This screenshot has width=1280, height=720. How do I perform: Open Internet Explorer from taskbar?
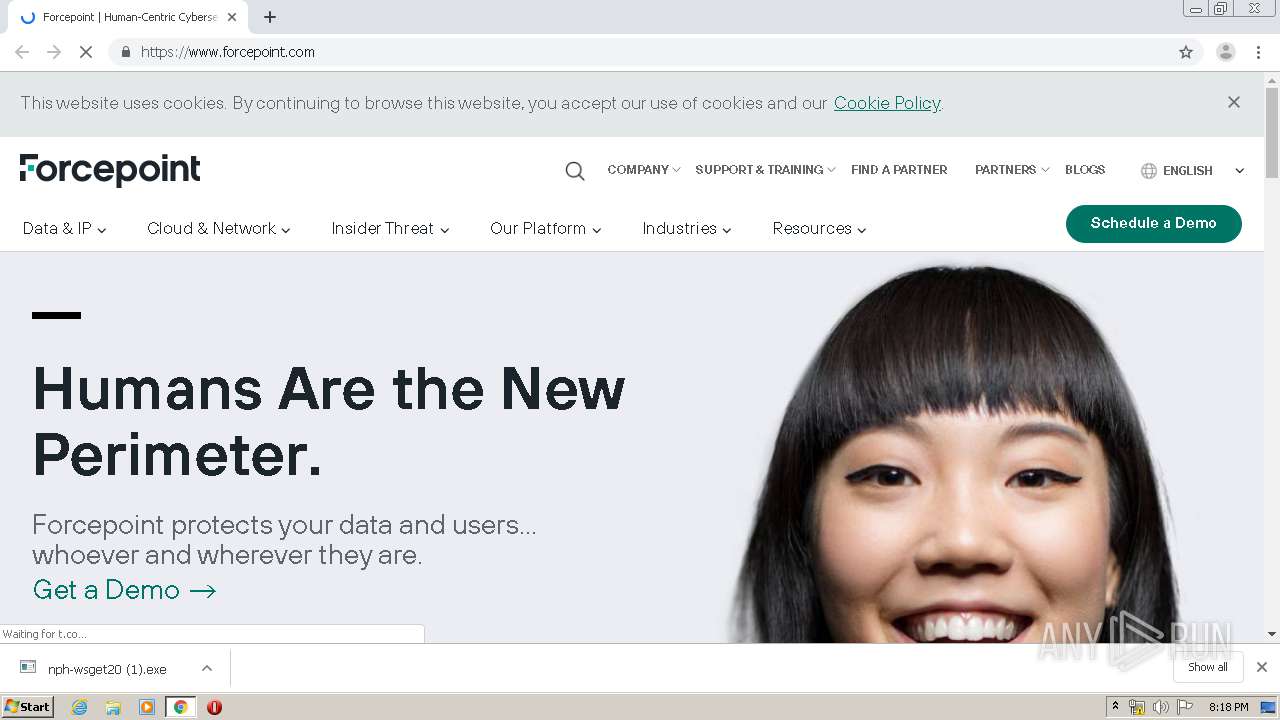pos(79,707)
